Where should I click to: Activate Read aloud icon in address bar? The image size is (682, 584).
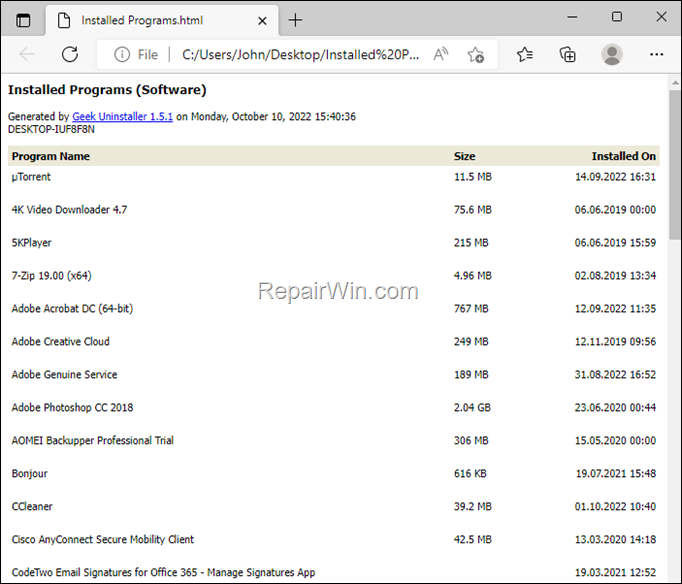(x=441, y=55)
